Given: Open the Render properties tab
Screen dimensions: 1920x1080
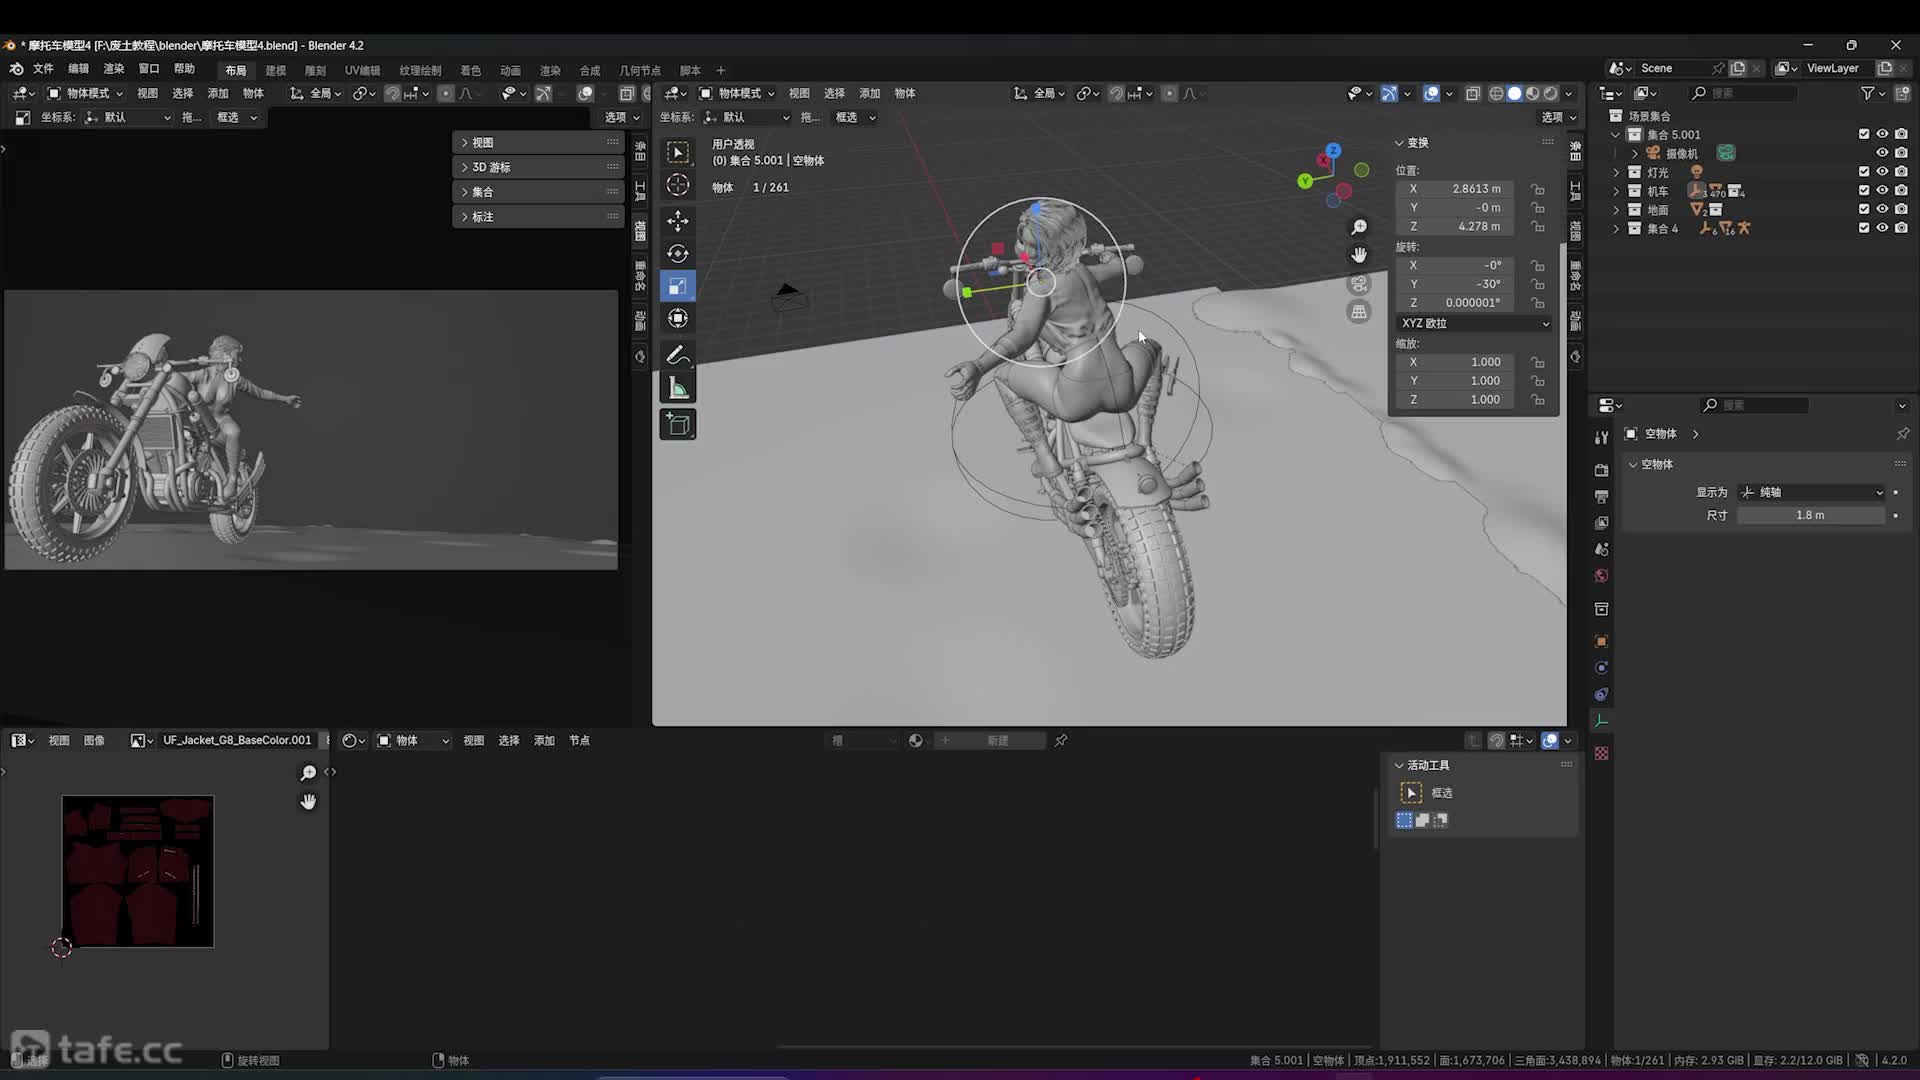Looking at the screenshot, I should click(1601, 470).
